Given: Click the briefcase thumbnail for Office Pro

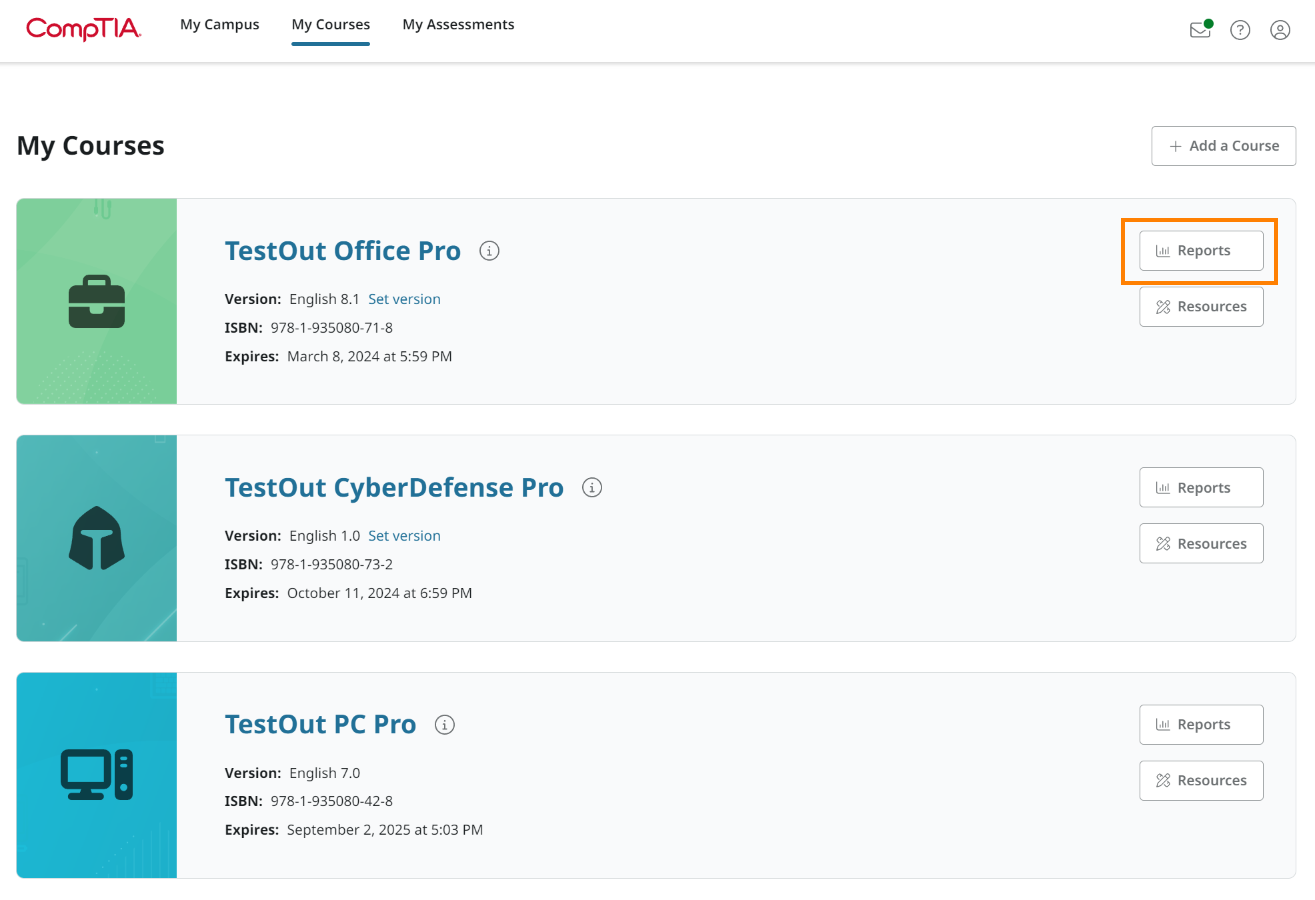Looking at the screenshot, I should coord(97,302).
